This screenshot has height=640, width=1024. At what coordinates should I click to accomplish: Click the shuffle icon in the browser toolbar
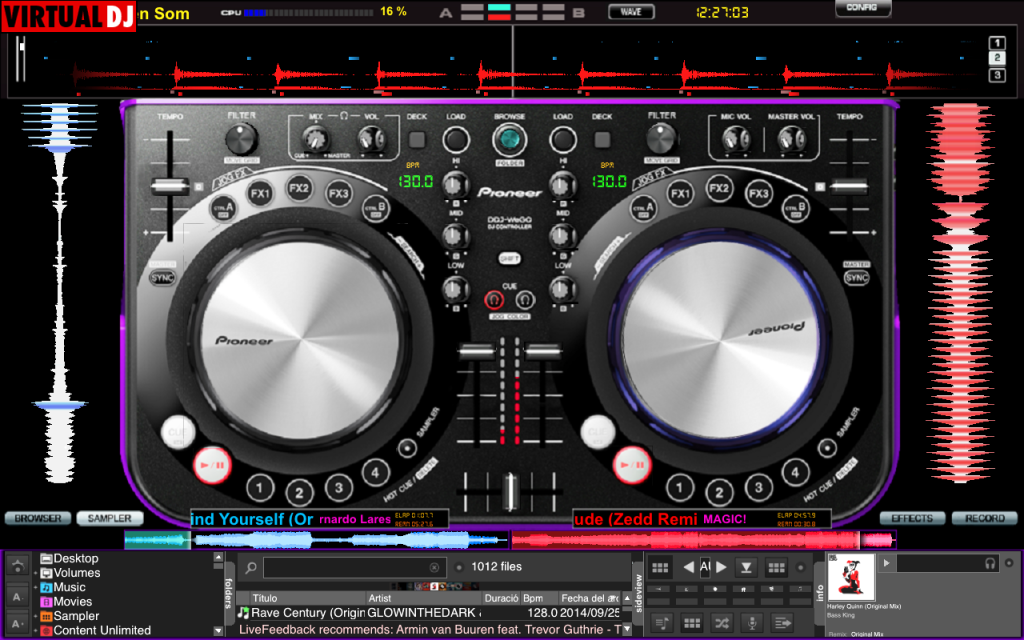coord(723,624)
